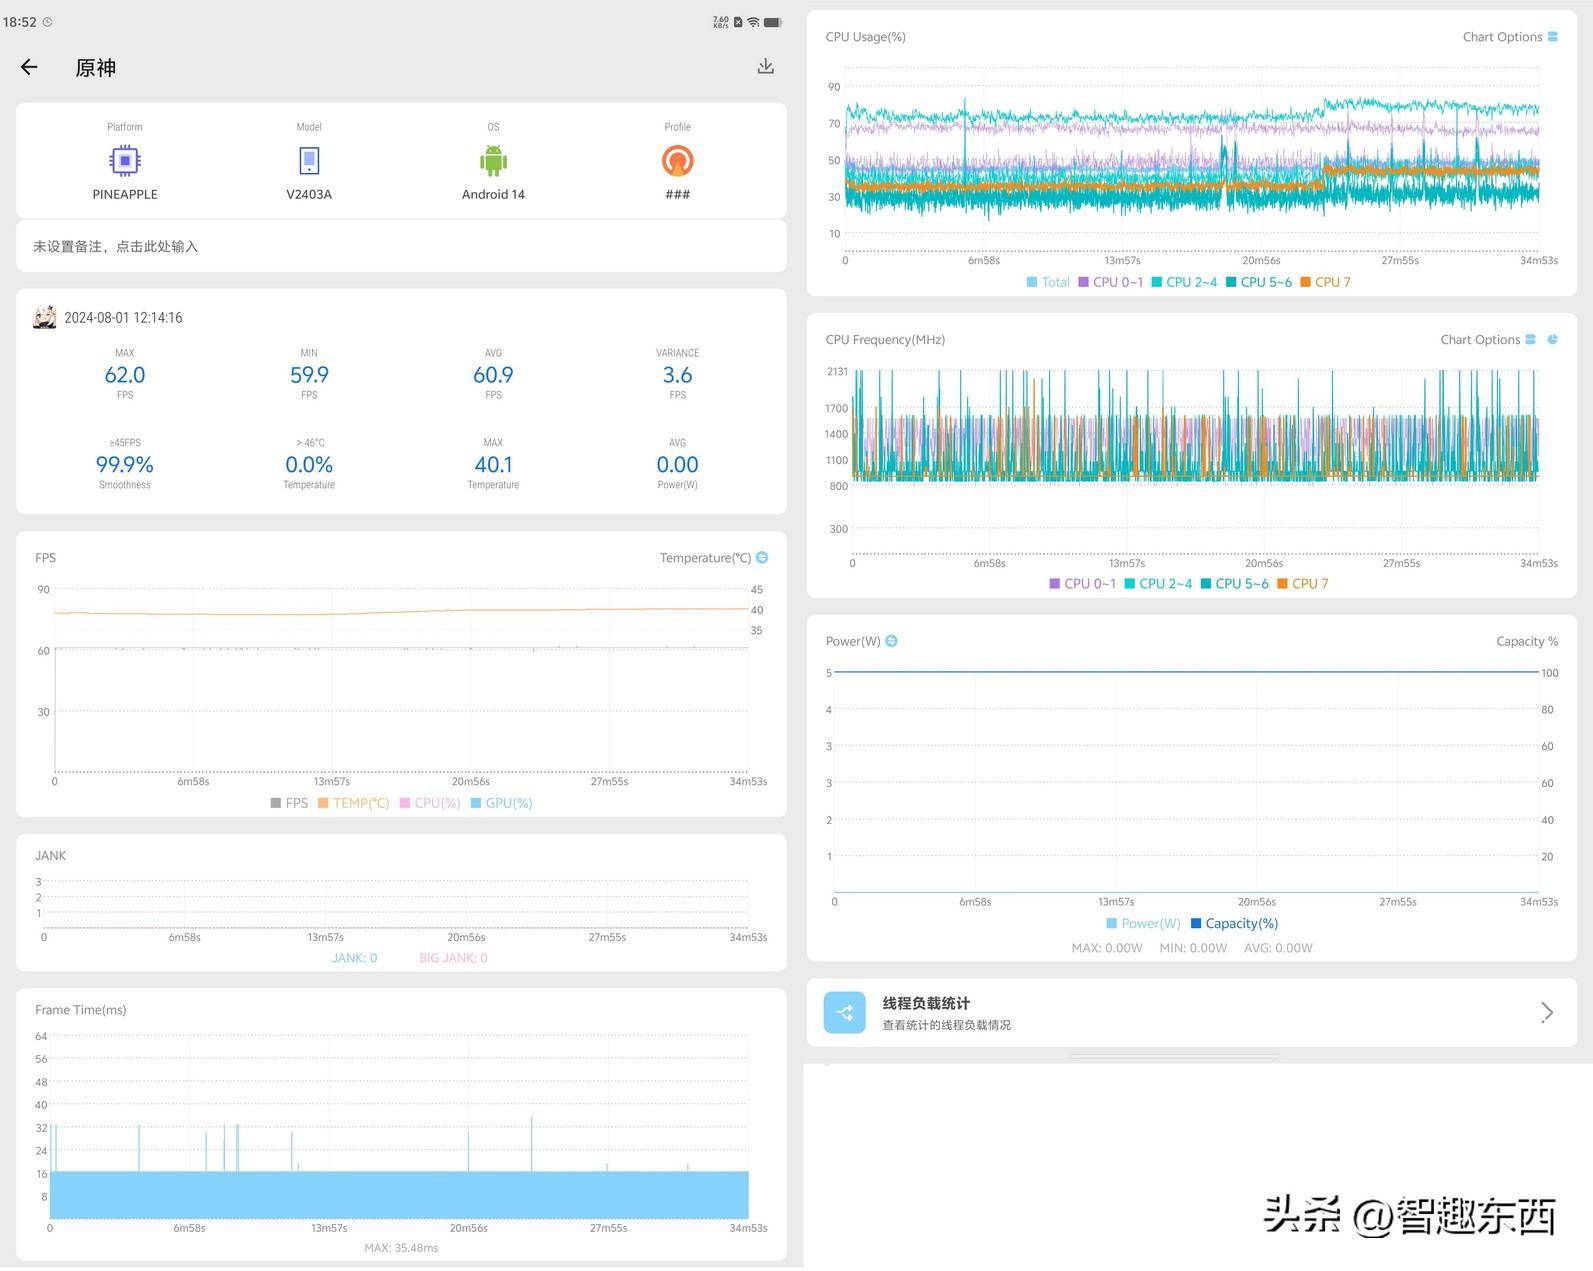Tap the back arrow next to 原神
Screen dimensions: 1593x1271
click(x=29, y=67)
